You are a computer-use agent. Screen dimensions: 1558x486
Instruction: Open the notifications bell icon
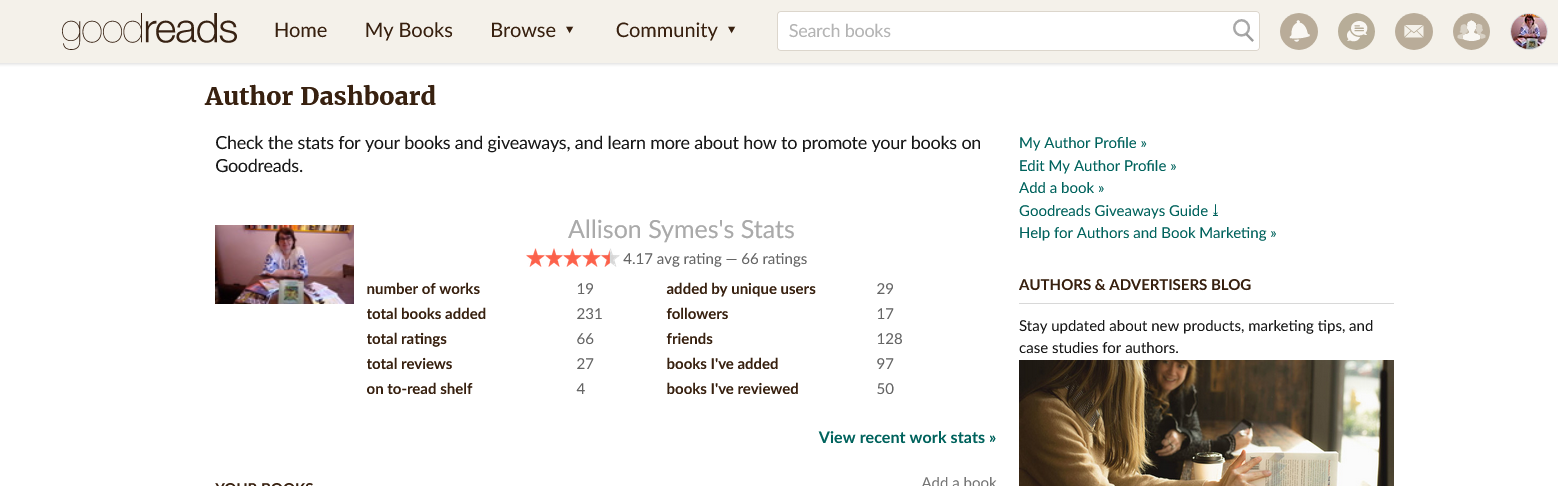coord(1298,32)
